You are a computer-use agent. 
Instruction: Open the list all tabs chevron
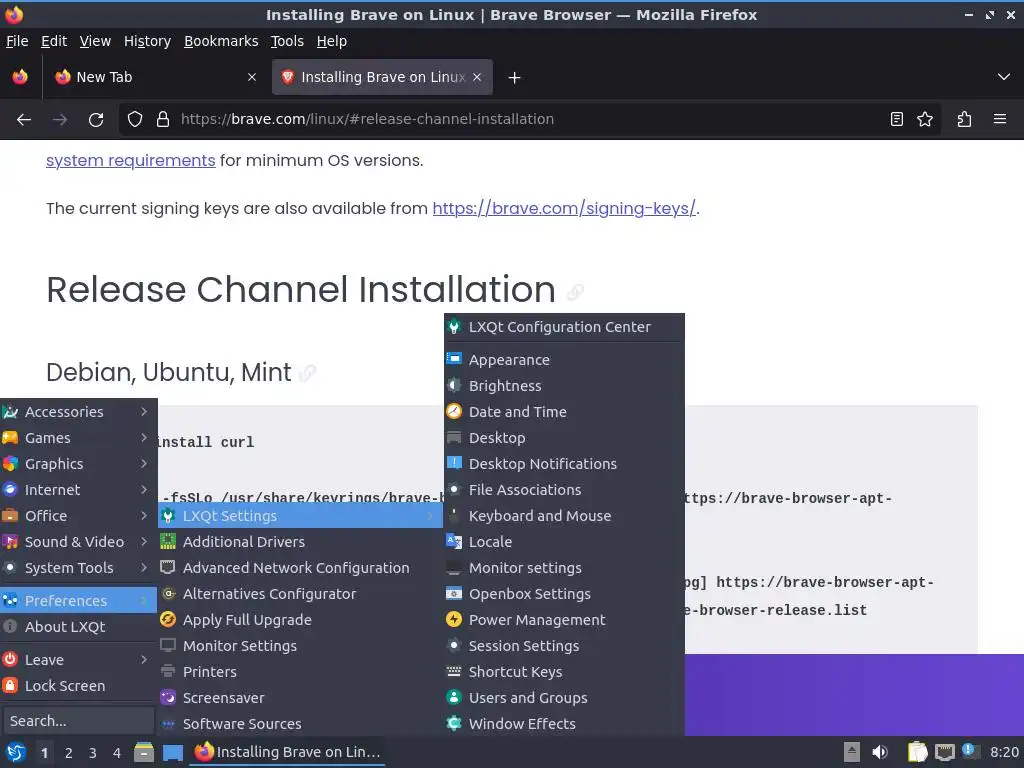1004,77
